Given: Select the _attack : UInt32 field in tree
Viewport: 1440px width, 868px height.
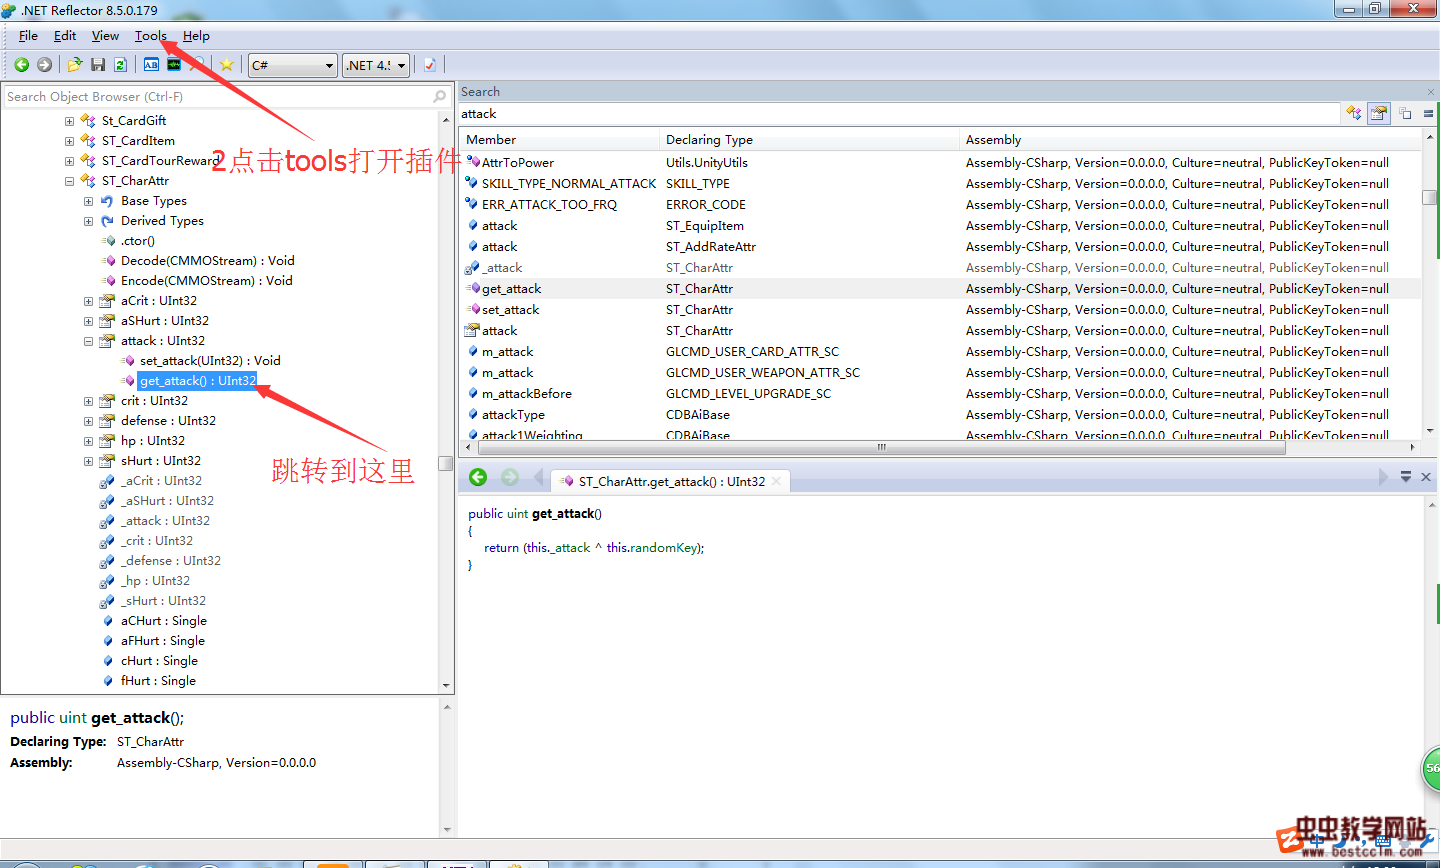Looking at the screenshot, I should point(166,521).
